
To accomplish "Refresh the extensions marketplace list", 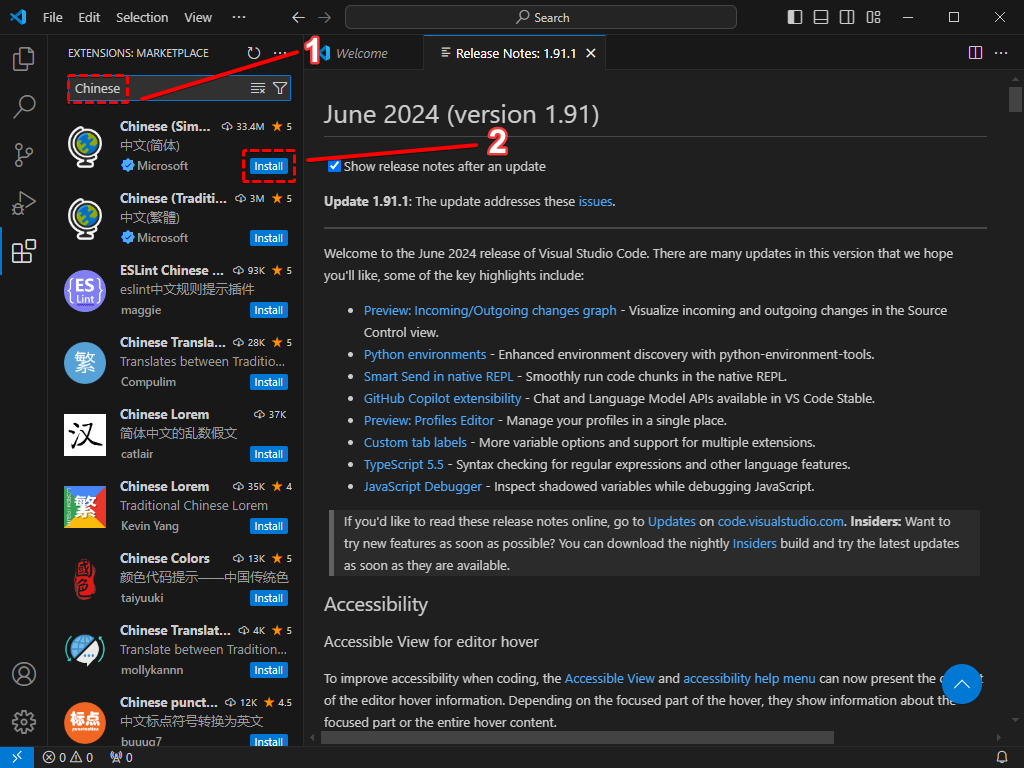I will (x=254, y=53).
